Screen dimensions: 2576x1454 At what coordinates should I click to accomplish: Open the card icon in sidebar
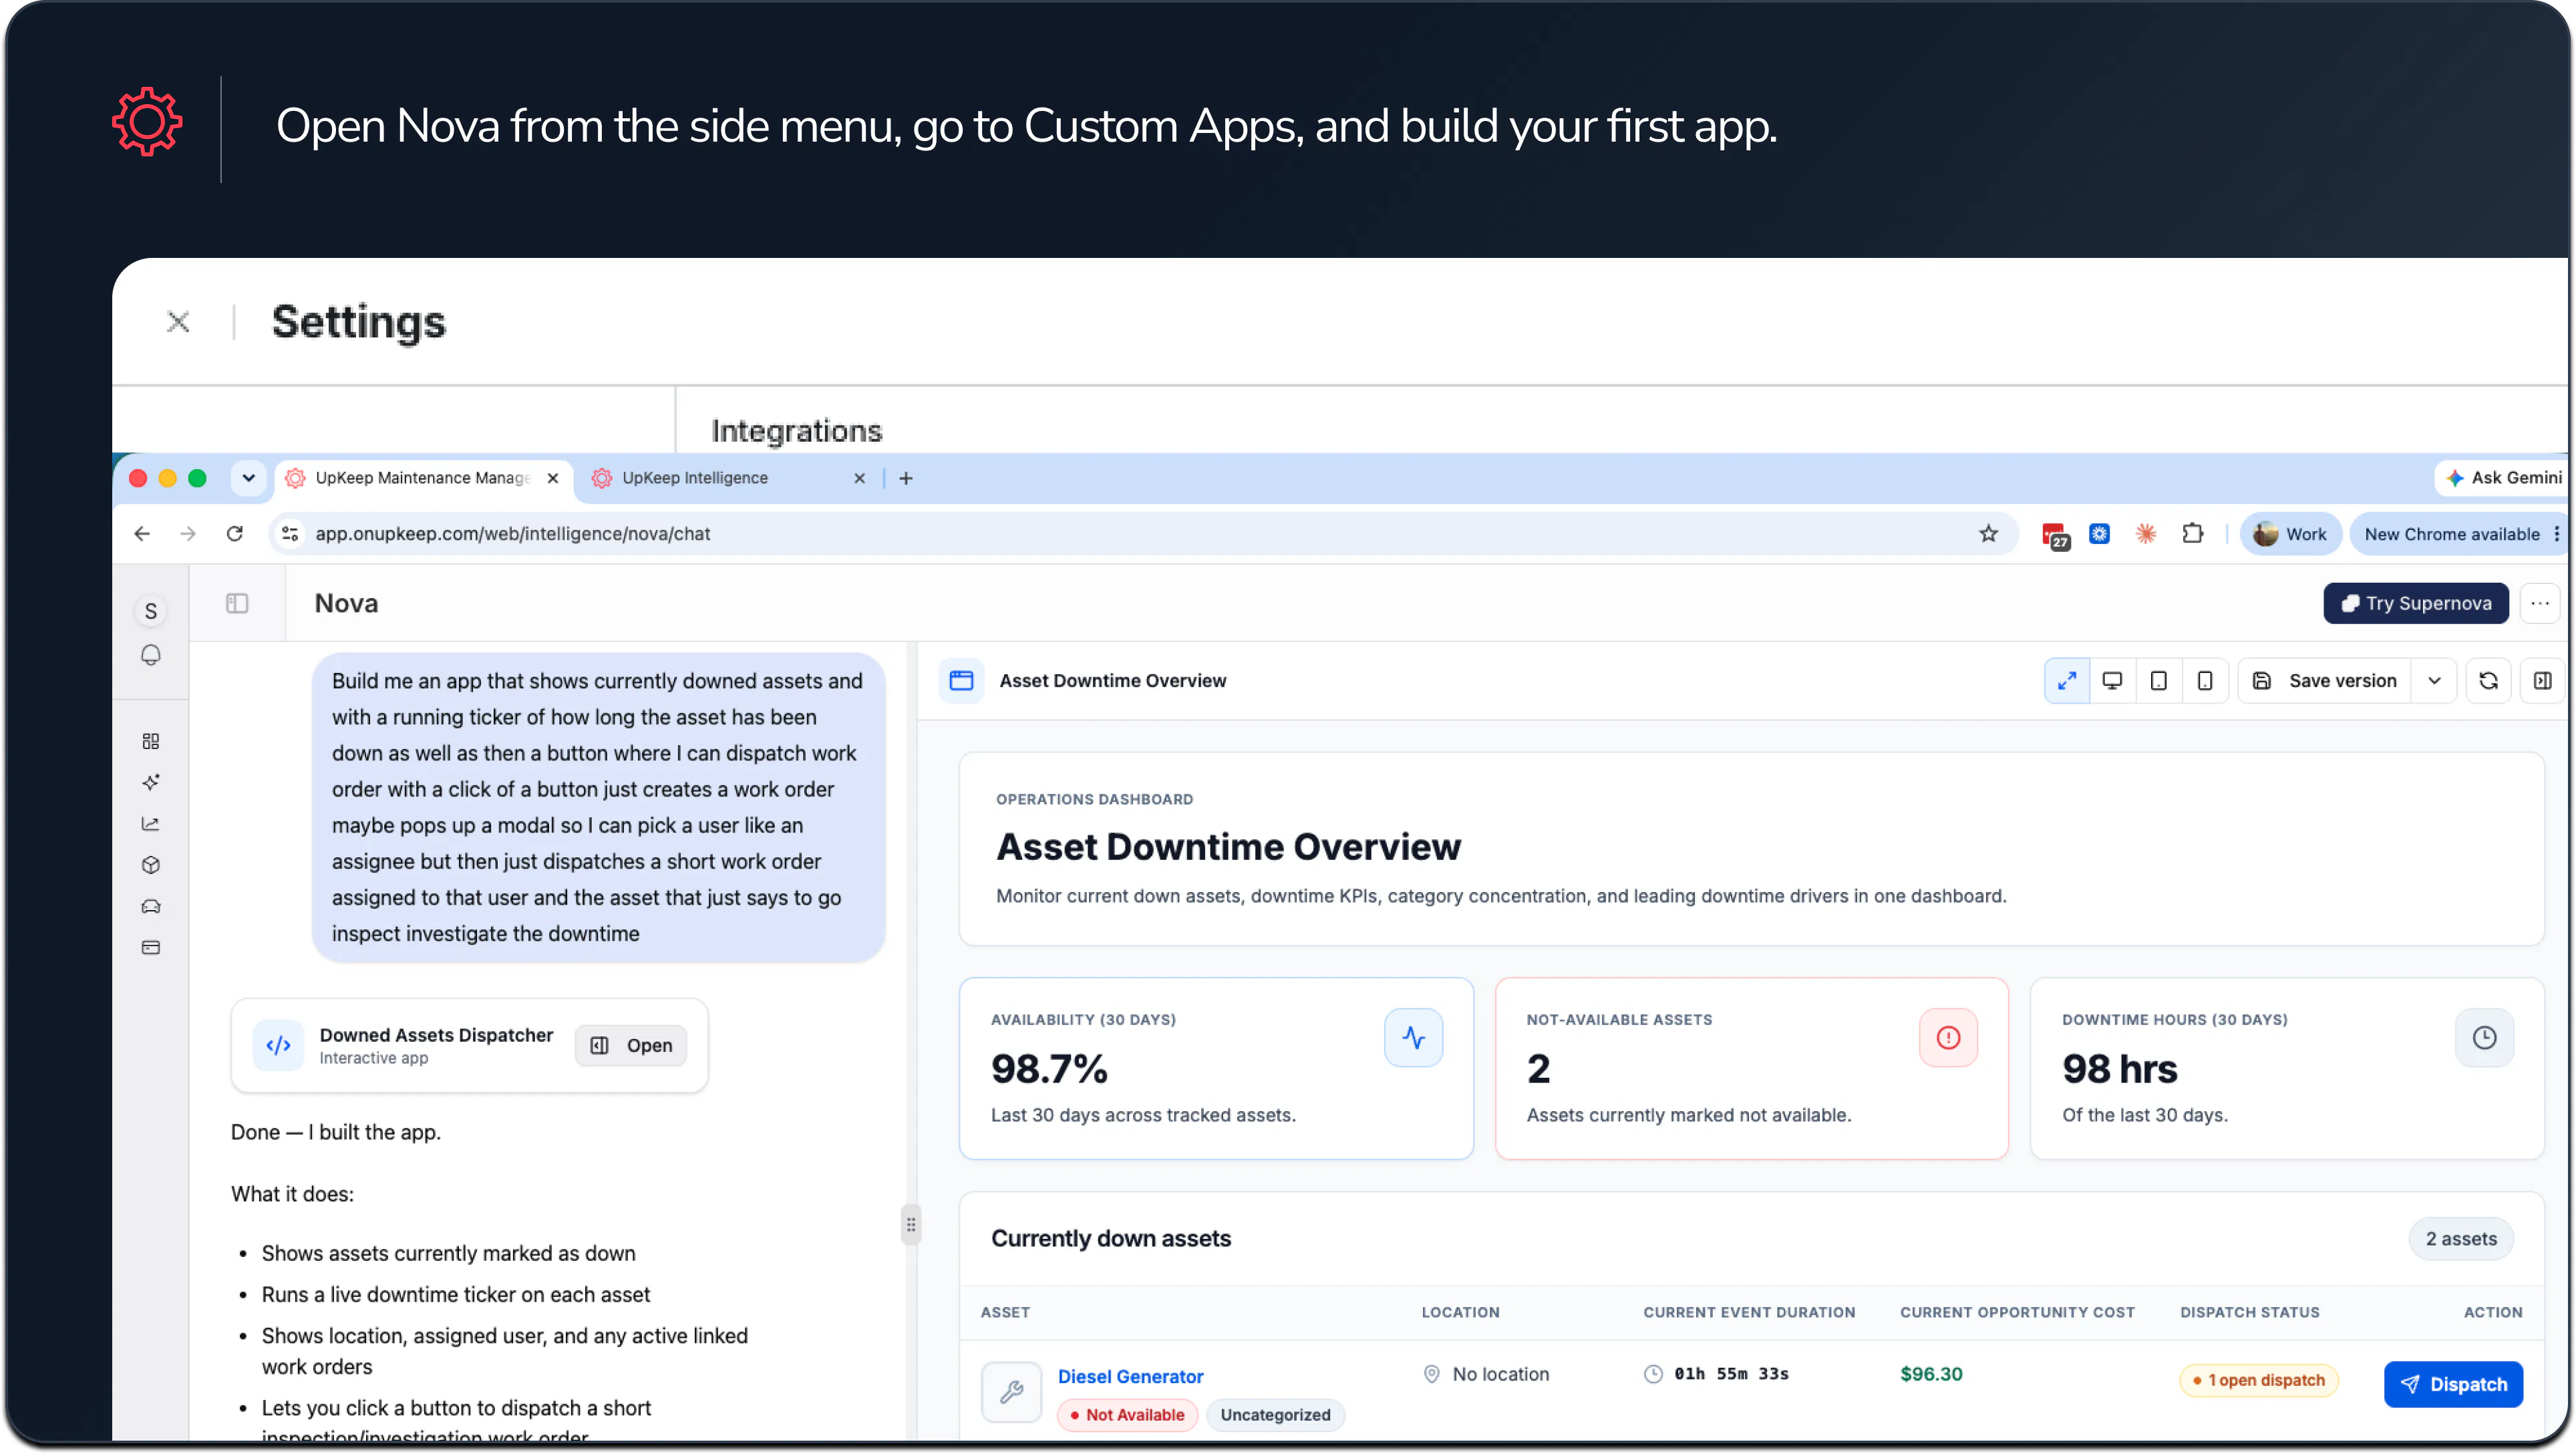coord(151,947)
